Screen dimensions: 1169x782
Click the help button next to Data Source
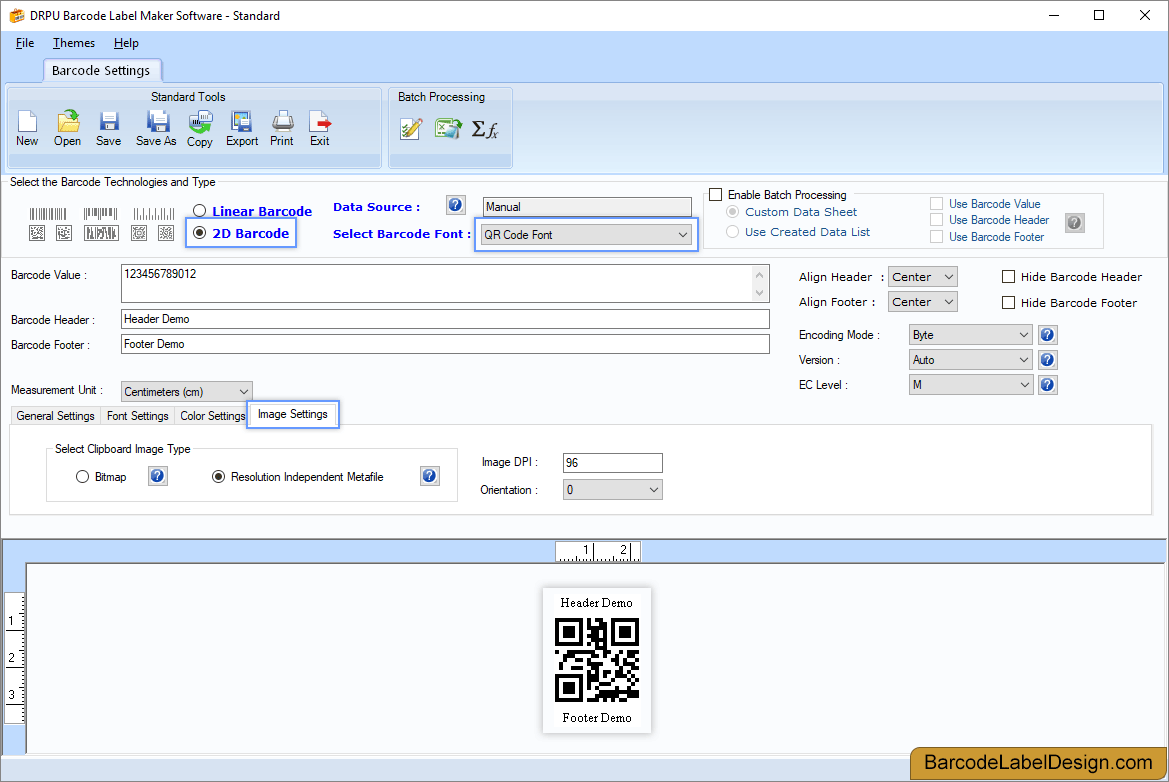click(x=455, y=204)
